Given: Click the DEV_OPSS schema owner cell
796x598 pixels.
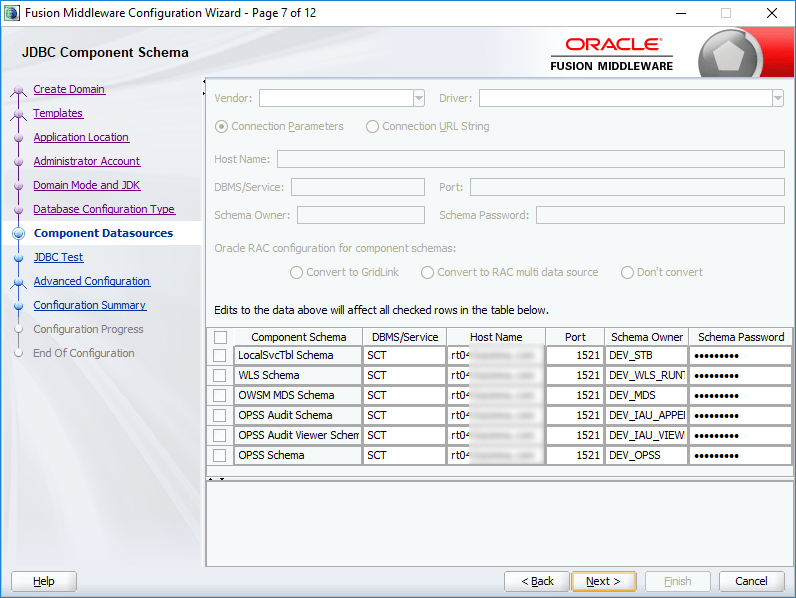Looking at the screenshot, I should coord(646,455).
